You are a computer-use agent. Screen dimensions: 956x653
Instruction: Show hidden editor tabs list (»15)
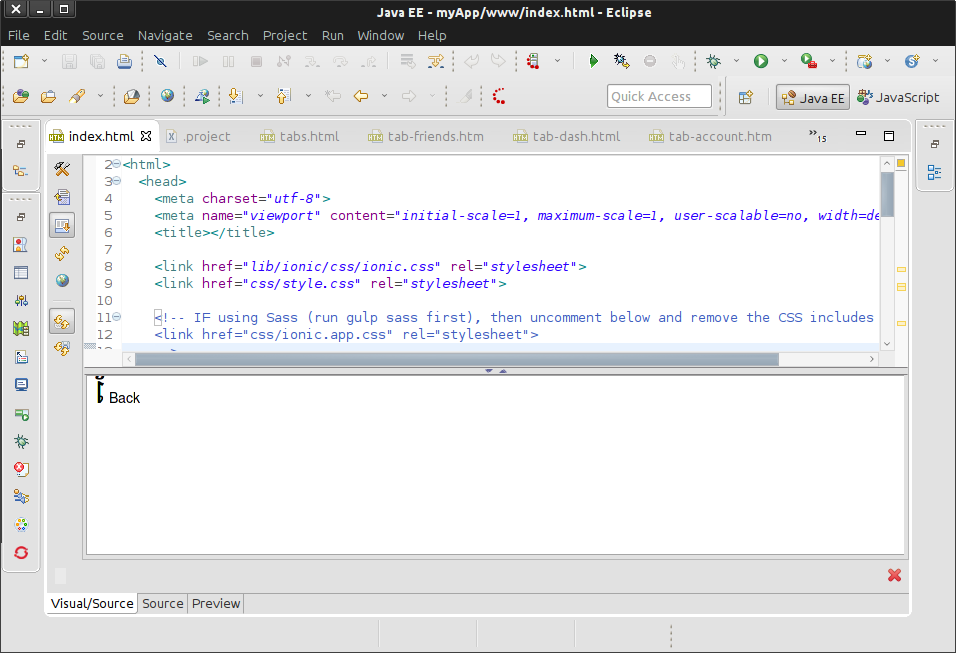click(817, 136)
